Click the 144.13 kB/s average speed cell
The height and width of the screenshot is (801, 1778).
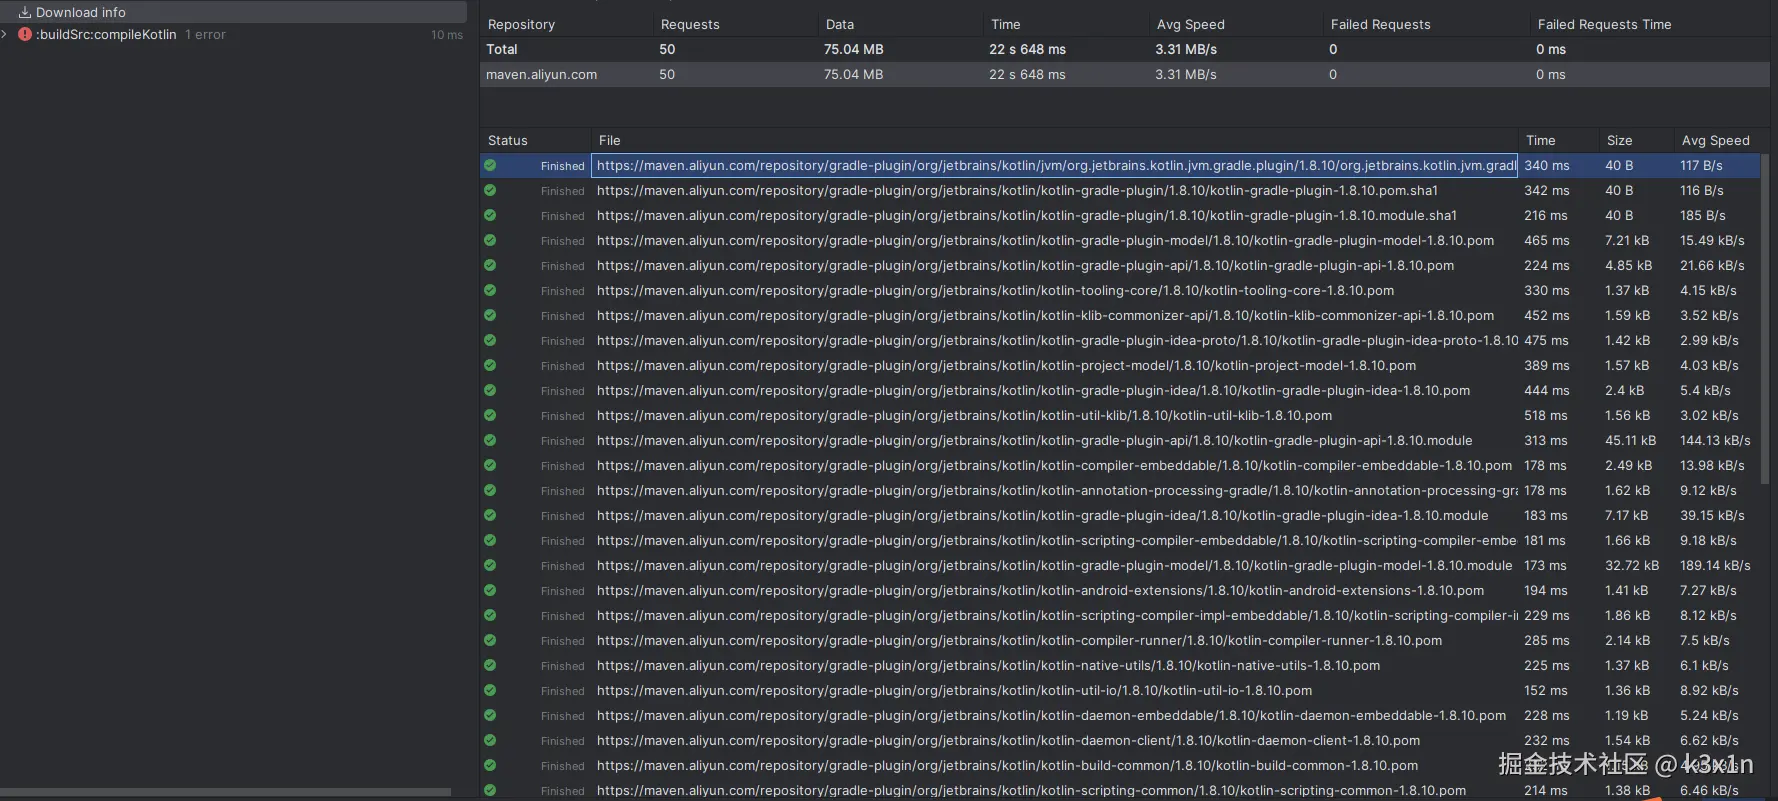tap(1715, 440)
